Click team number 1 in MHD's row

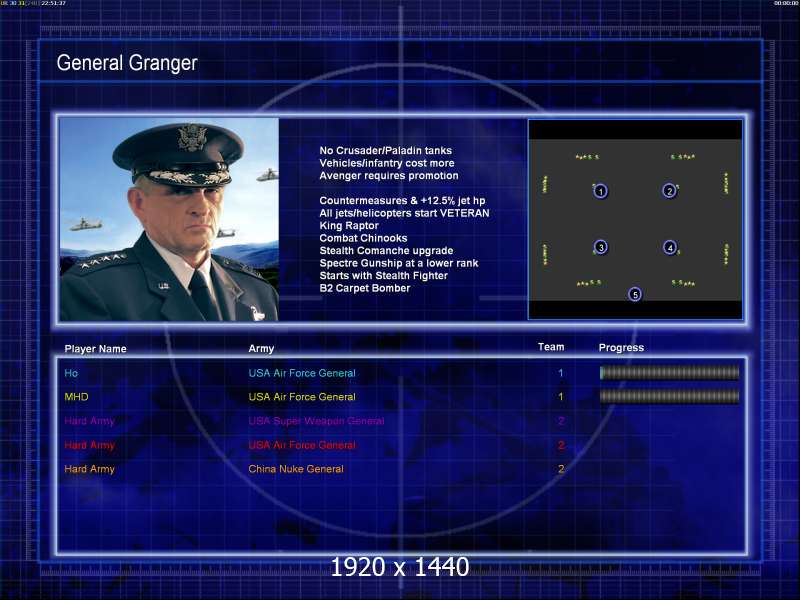pos(561,397)
